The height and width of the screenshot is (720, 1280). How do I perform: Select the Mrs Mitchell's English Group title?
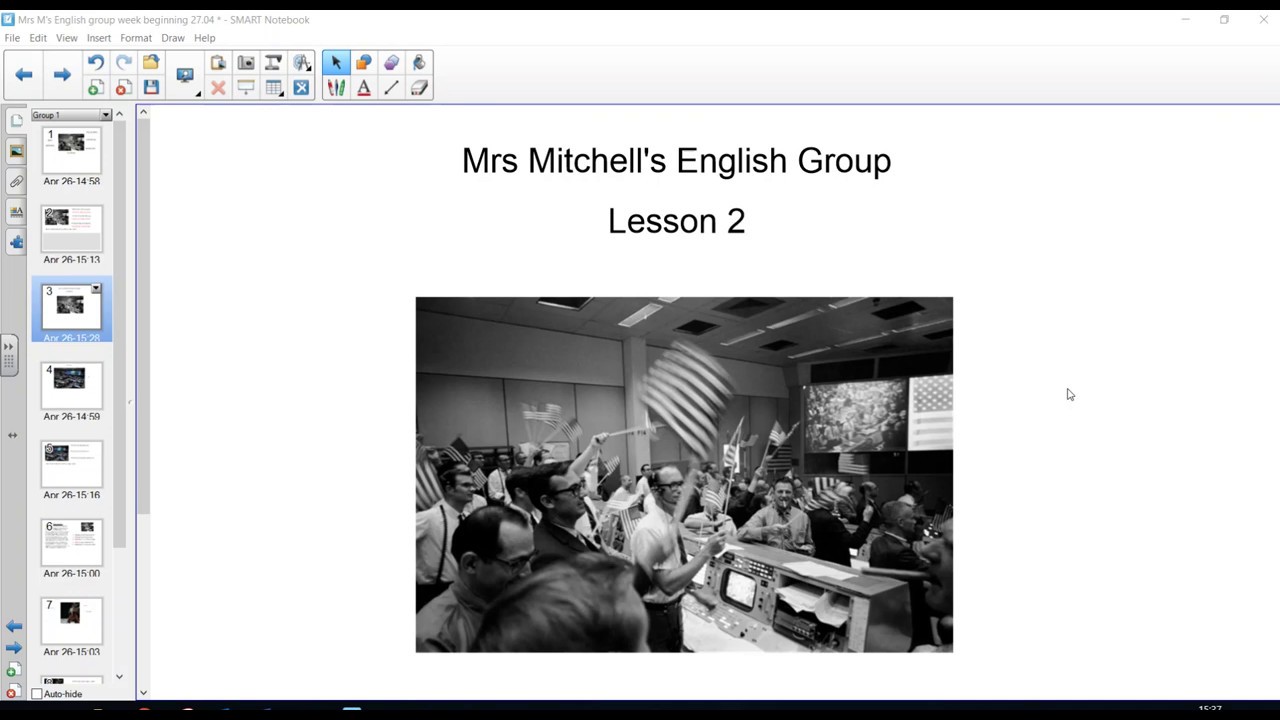(x=677, y=161)
